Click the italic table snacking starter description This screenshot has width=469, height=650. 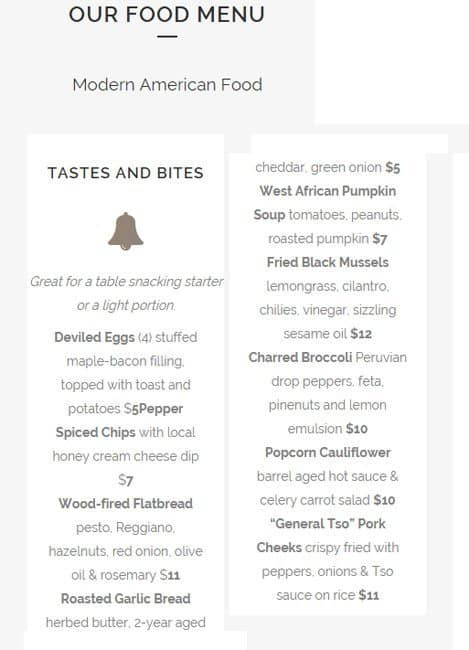coord(126,293)
